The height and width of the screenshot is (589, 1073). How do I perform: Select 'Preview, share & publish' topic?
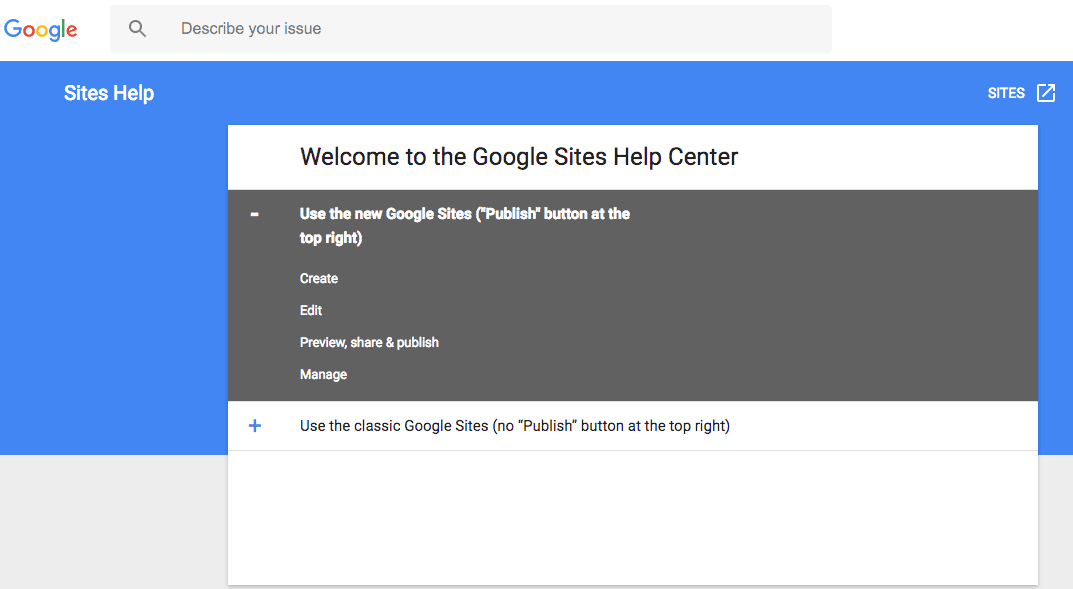click(x=369, y=343)
